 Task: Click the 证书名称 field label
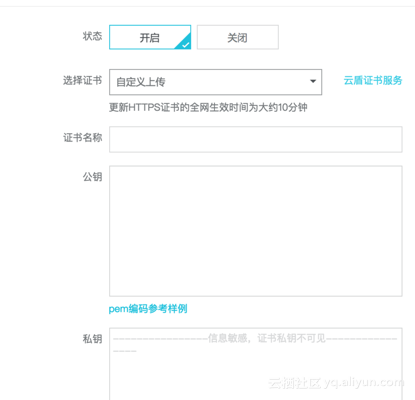[83, 138]
